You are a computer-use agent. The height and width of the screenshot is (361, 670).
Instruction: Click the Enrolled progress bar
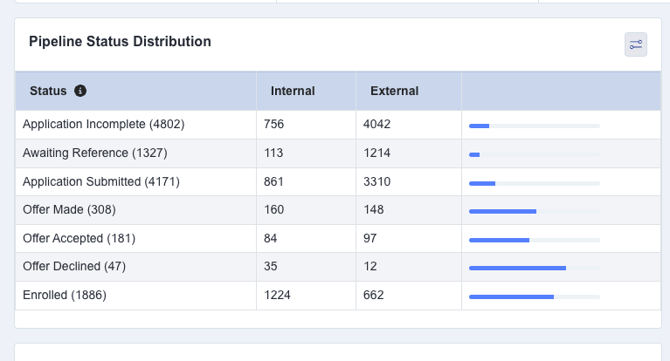click(534, 296)
